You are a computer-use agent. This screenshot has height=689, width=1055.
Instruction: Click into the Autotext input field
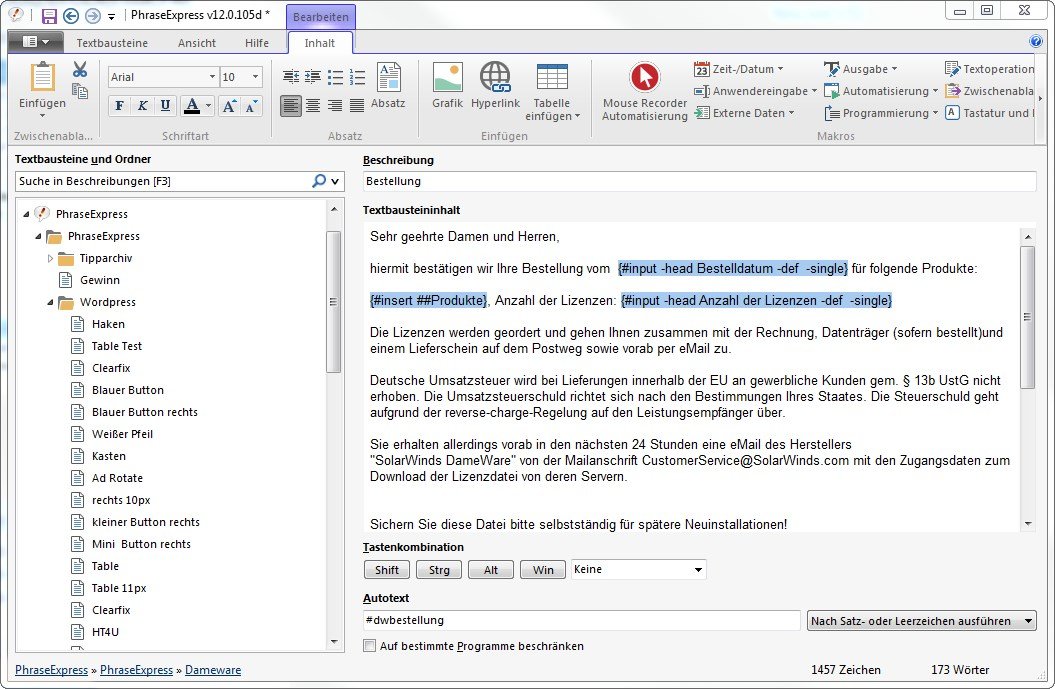[582, 621]
